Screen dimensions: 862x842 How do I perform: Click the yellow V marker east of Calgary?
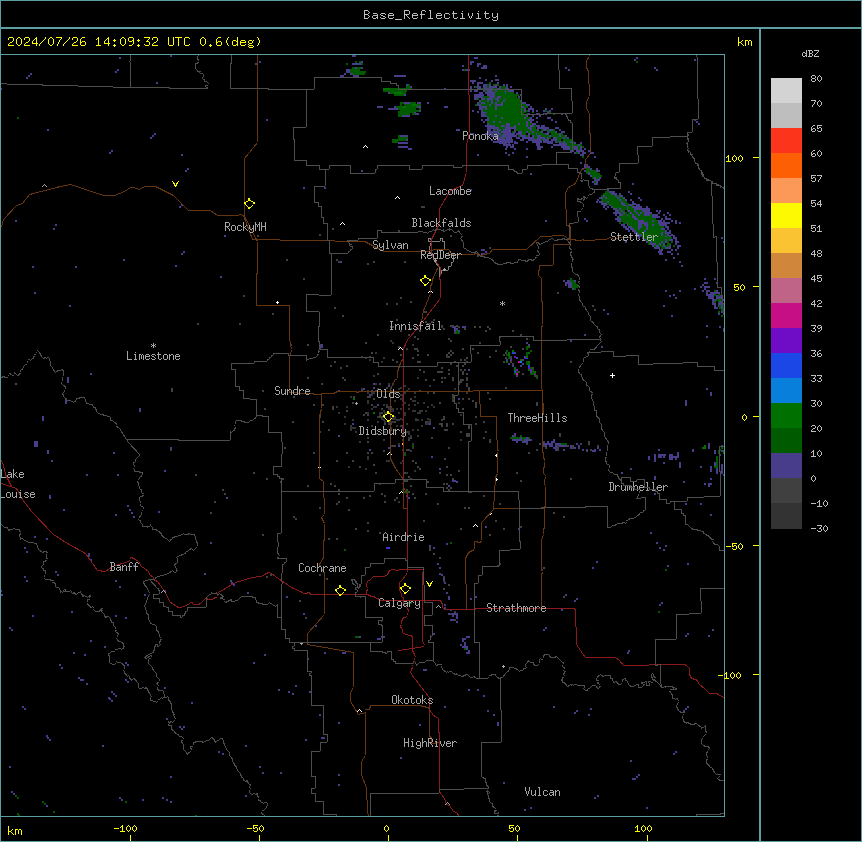[x=429, y=584]
